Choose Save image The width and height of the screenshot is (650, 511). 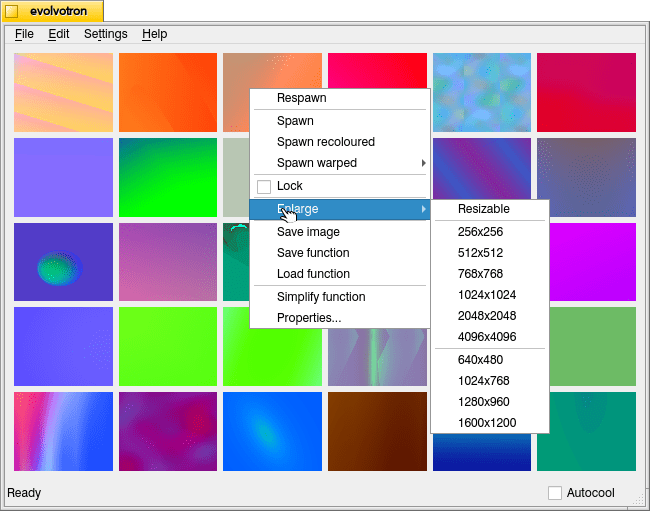[x=340, y=232]
